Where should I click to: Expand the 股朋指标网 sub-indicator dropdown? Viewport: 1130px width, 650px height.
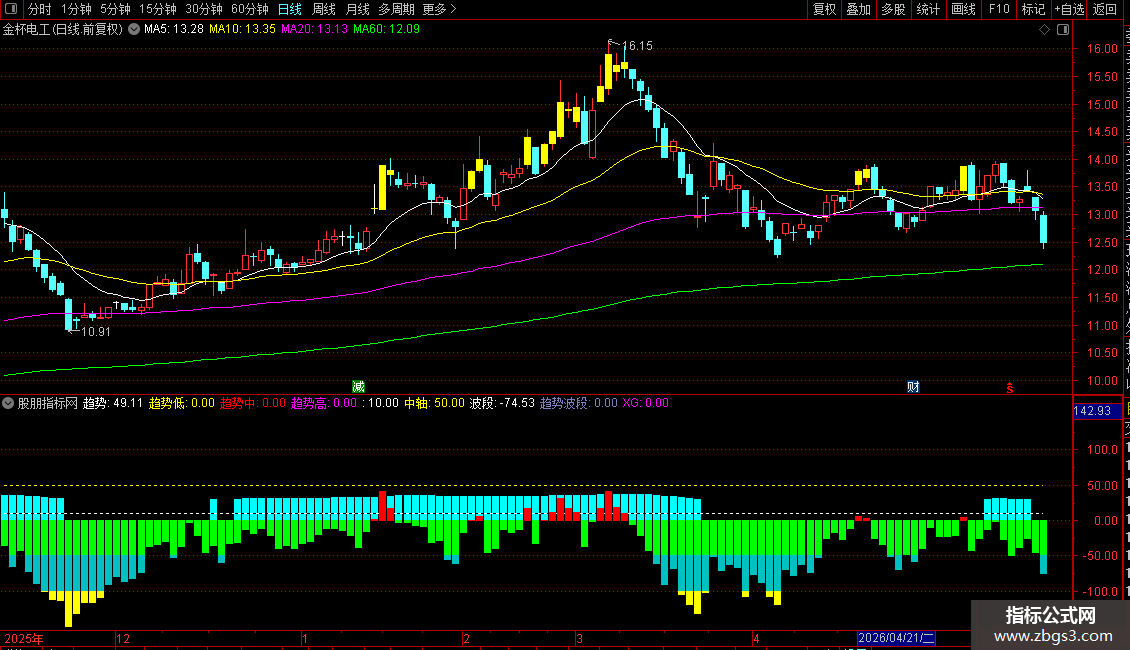coord(8,404)
